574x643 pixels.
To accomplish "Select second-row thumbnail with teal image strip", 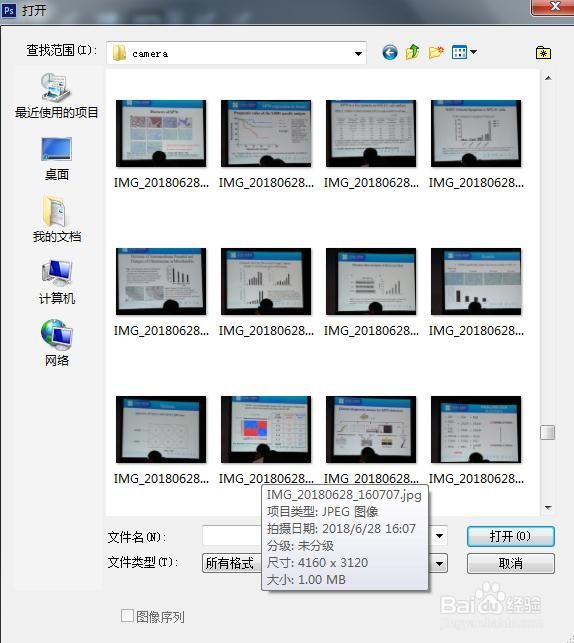I will click(x=476, y=281).
